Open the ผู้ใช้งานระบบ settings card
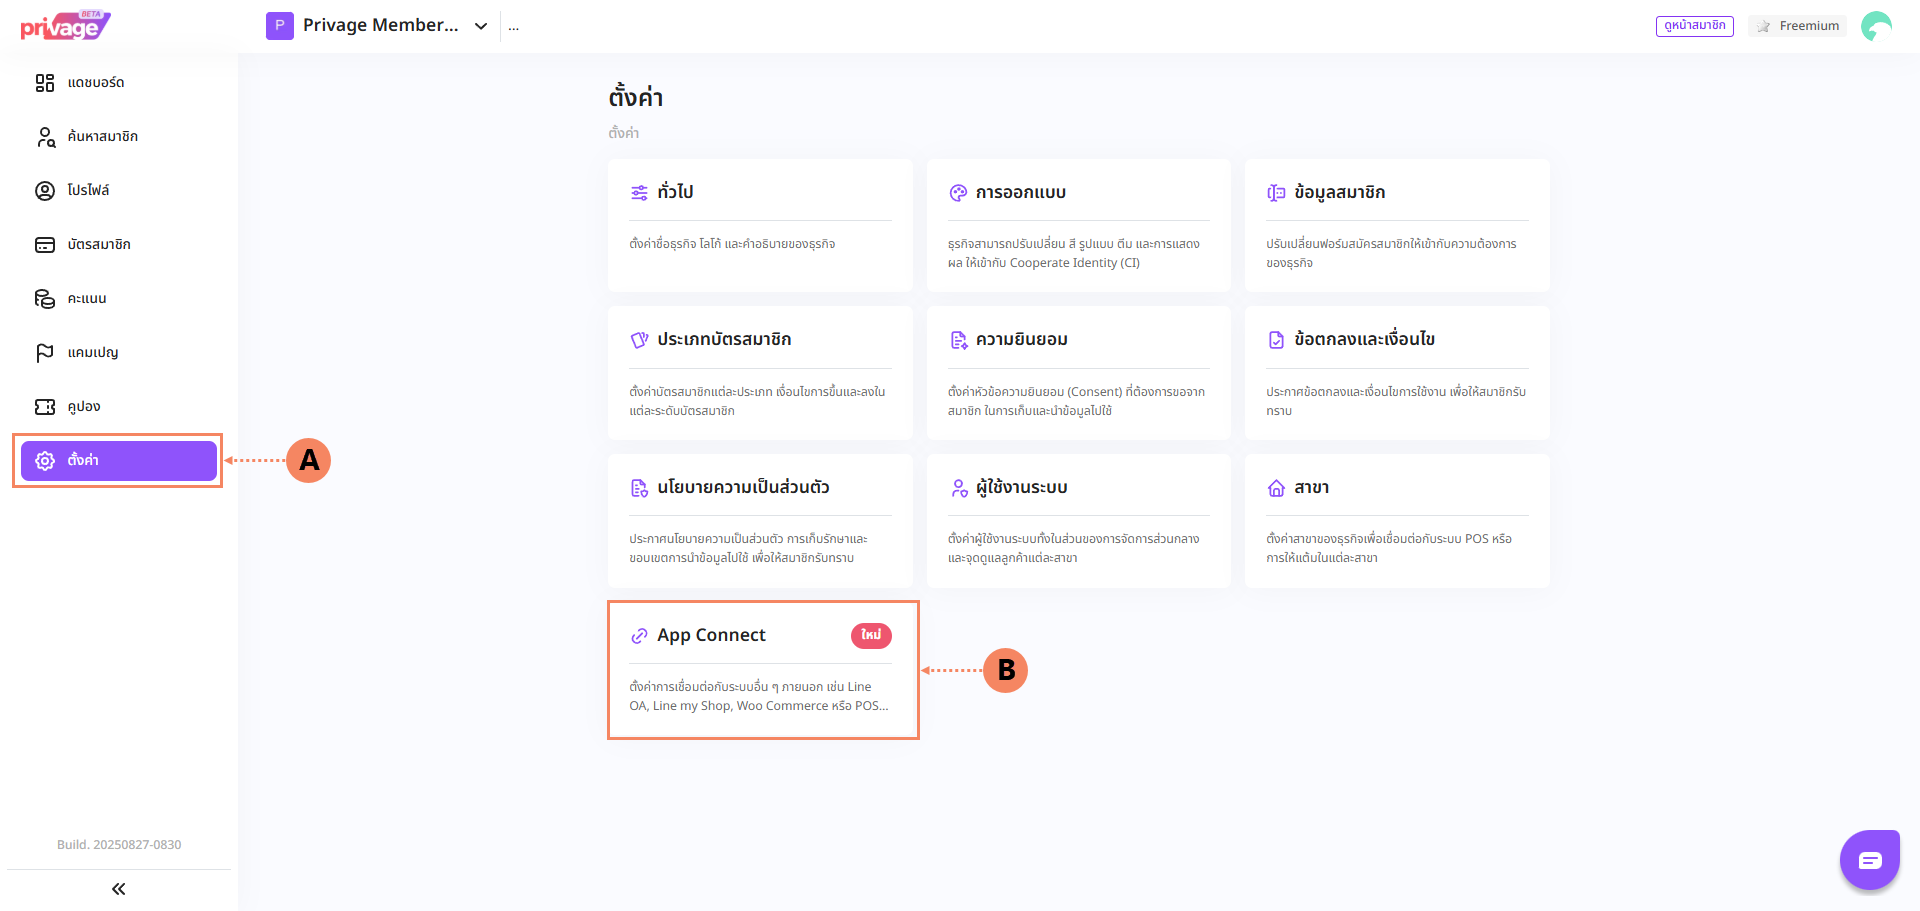The width and height of the screenshot is (1920, 911). 1078,521
